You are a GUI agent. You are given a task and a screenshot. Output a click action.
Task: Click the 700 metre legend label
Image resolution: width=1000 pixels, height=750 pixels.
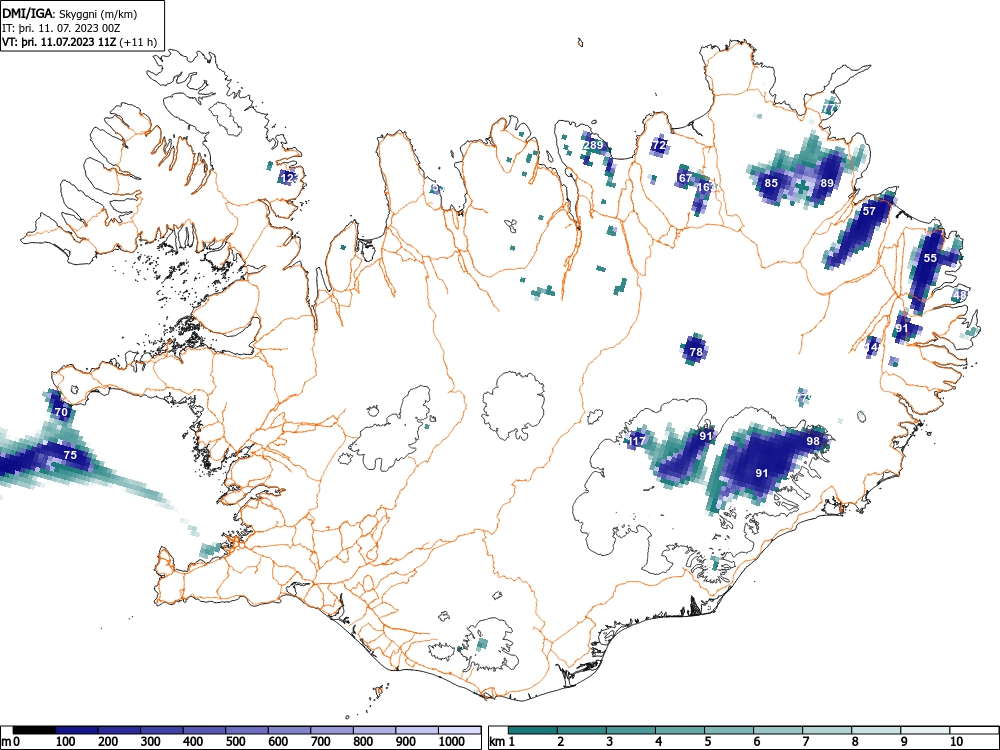click(x=321, y=742)
